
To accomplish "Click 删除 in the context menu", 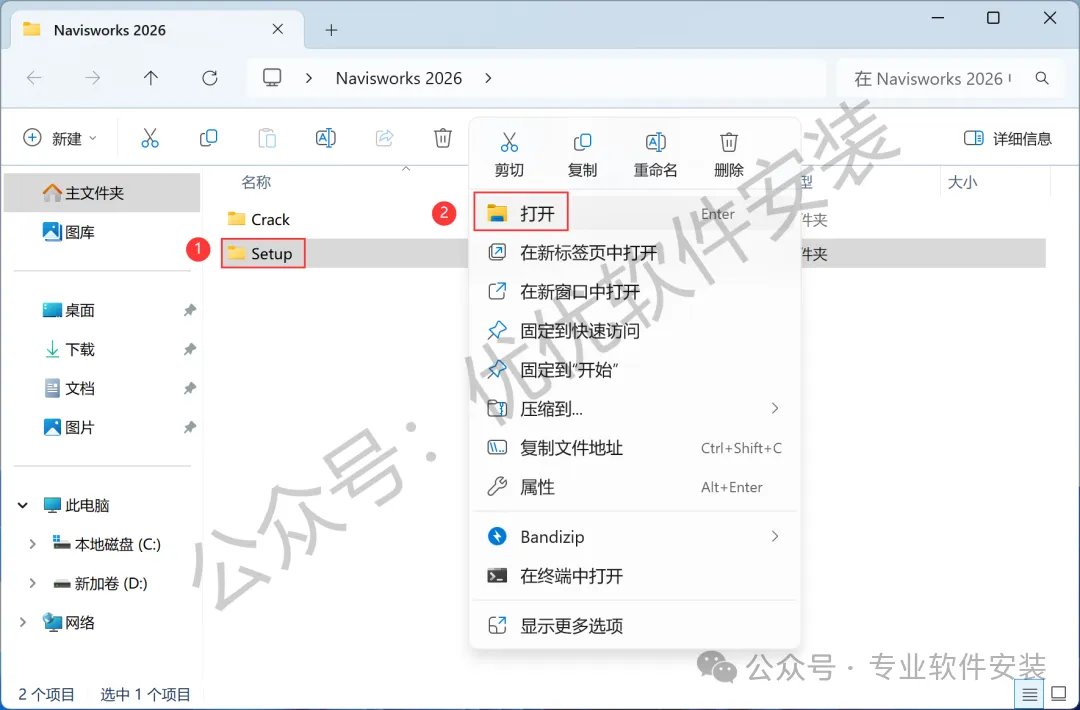I will [729, 155].
